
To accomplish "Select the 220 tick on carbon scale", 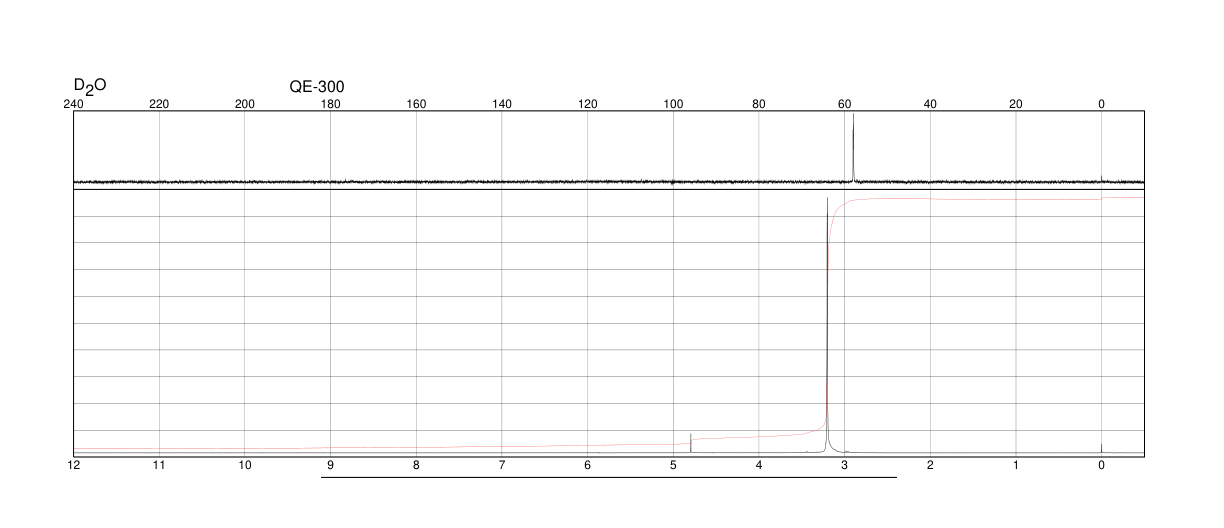I will coord(159,104).
